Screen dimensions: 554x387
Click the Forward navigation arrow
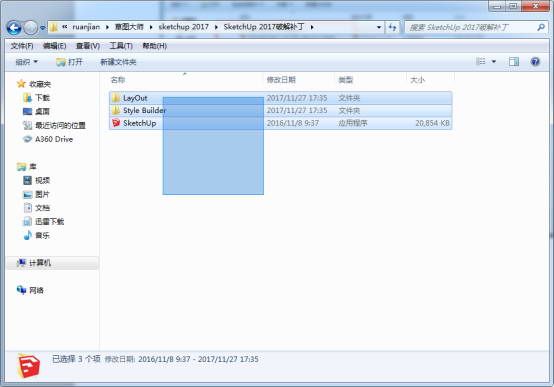tap(31, 28)
